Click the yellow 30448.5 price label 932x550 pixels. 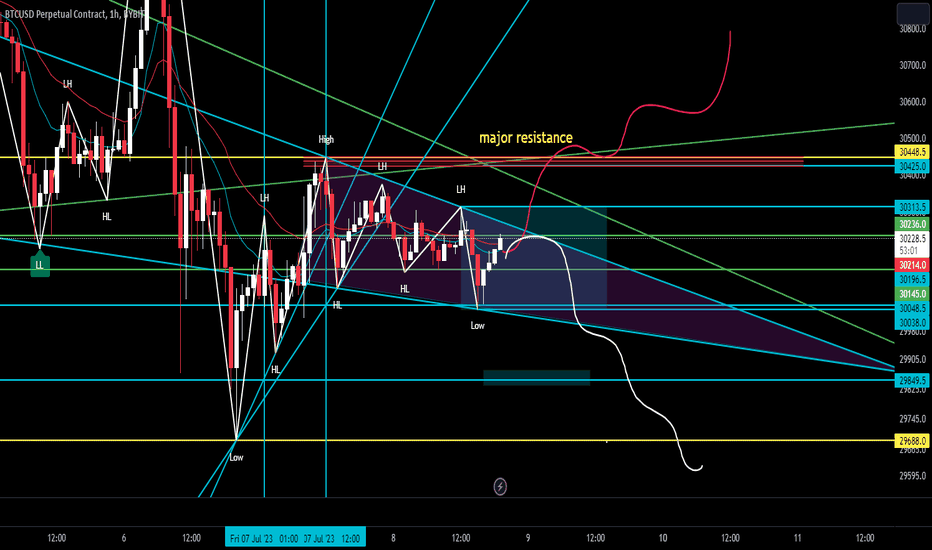click(912, 152)
